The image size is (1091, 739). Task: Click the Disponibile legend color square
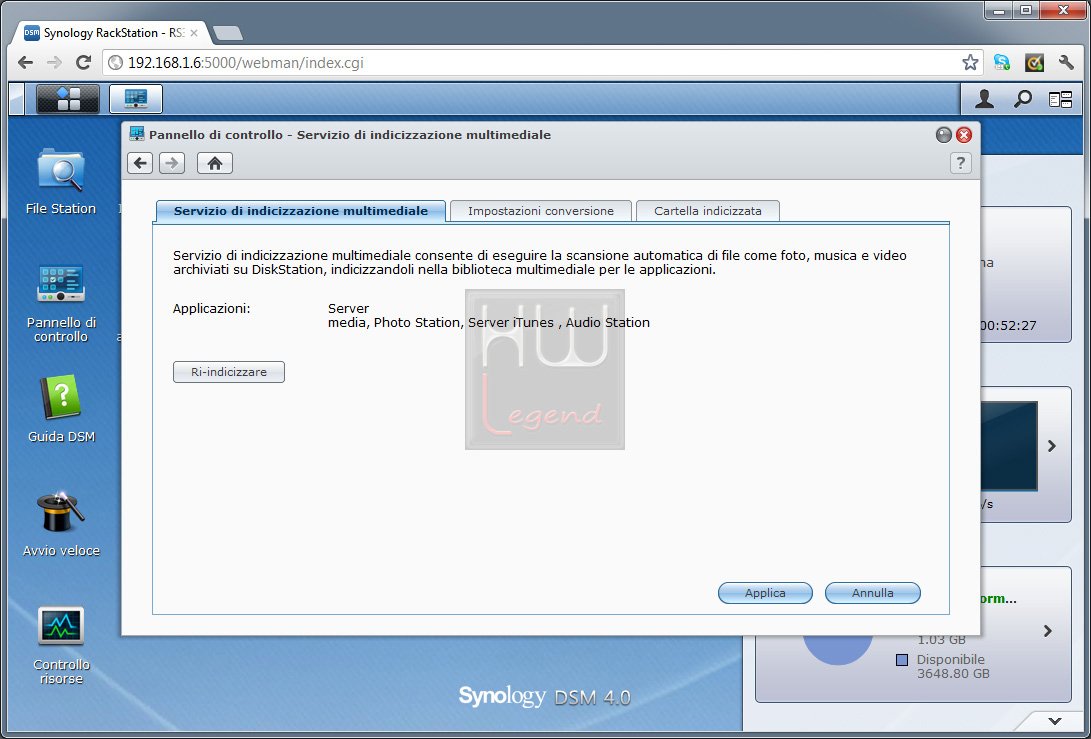tap(902, 660)
